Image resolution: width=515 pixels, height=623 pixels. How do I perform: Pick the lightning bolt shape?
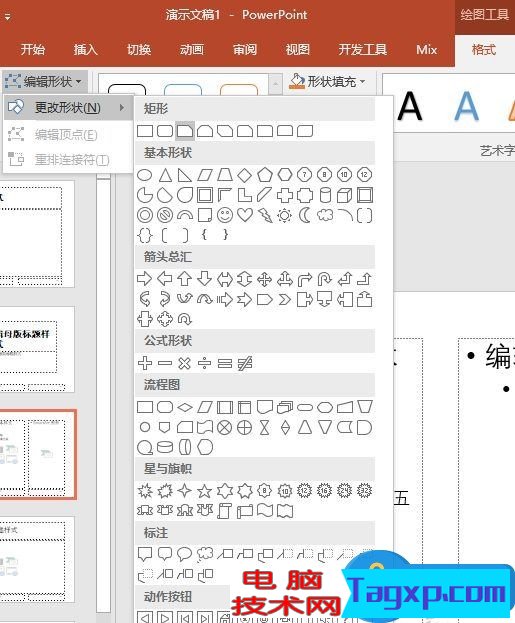[x=265, y=215]
